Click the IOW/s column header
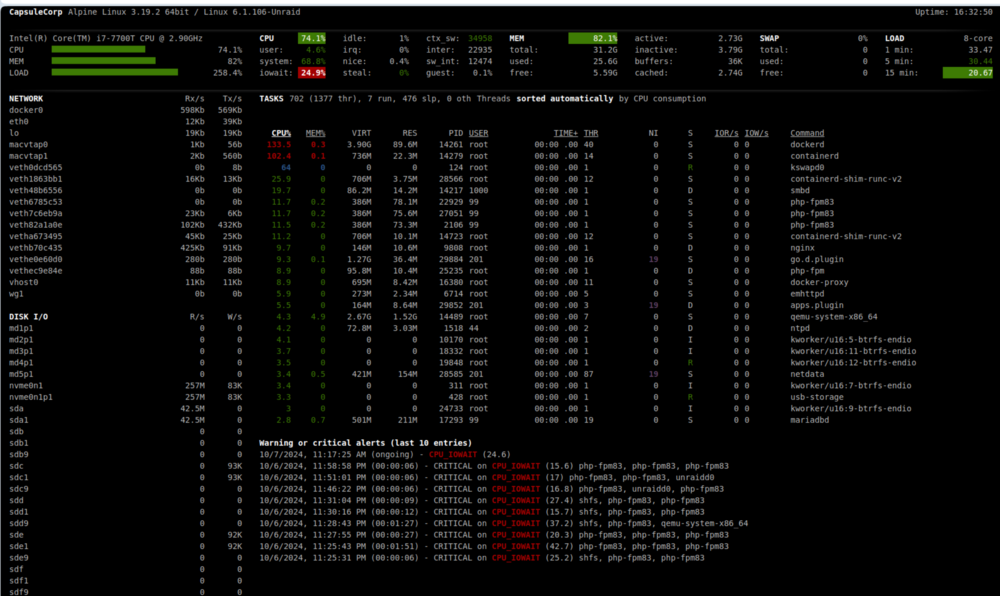This screenshot has height=596, width=1000. 756,133
